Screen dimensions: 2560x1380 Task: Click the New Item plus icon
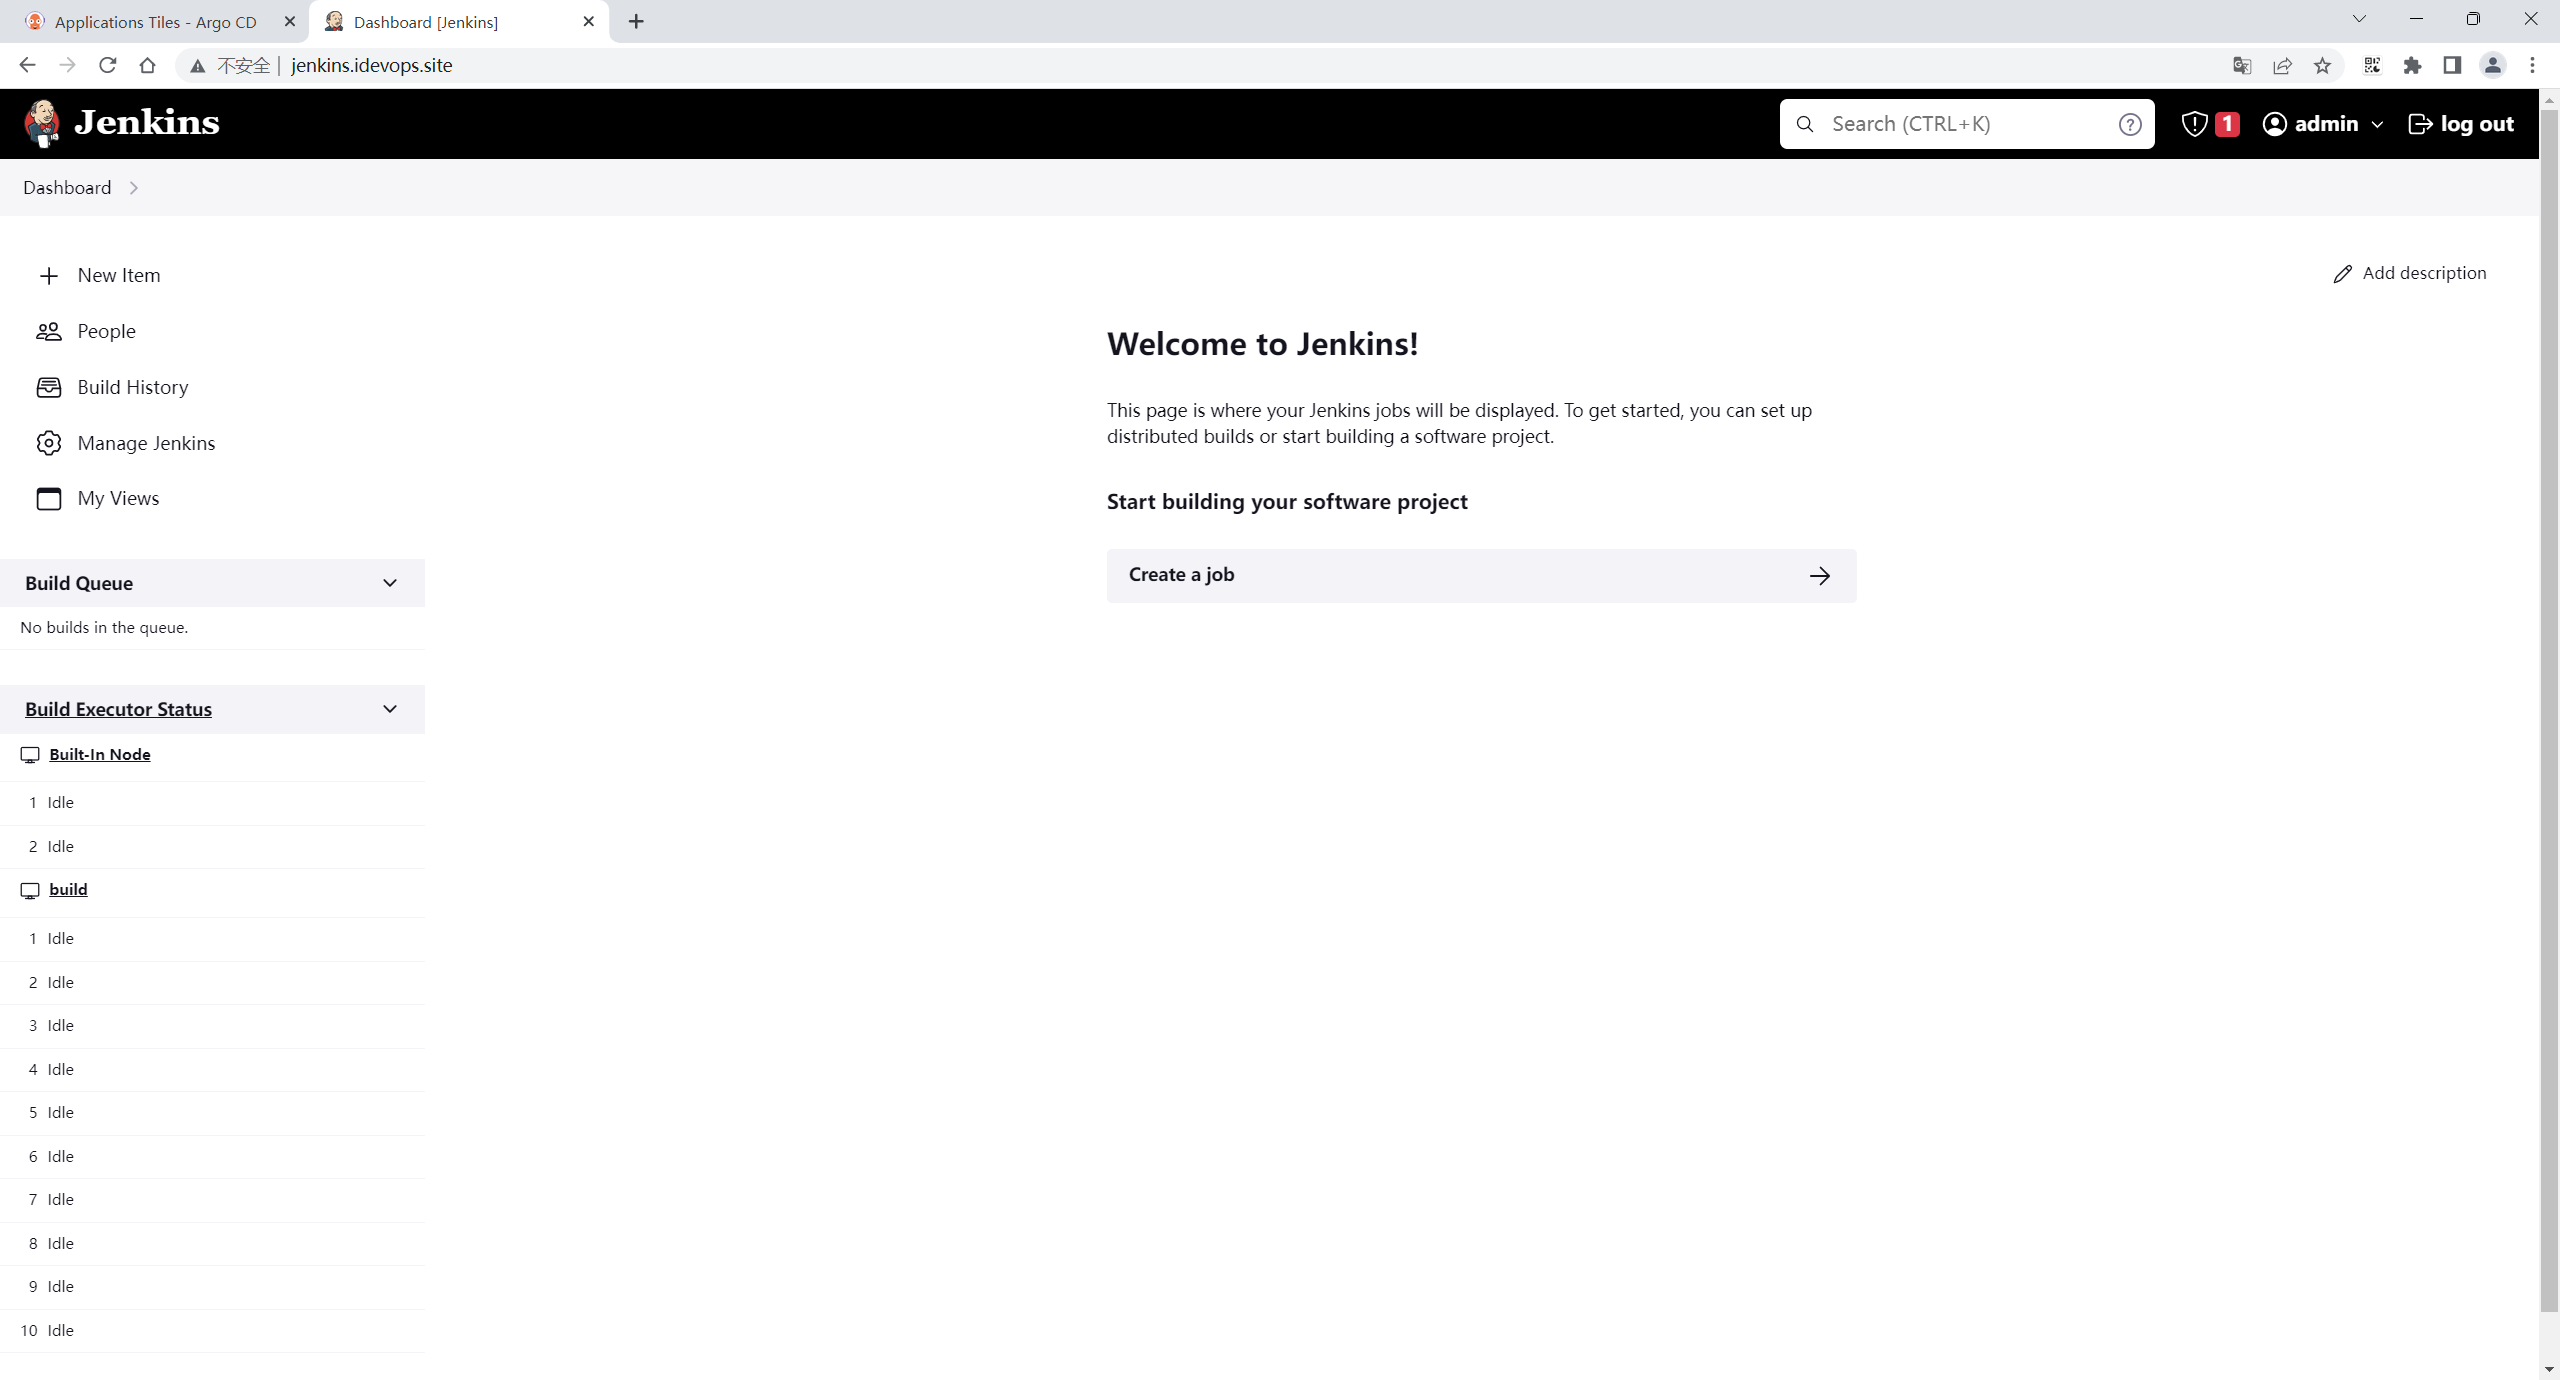point(48,275)
